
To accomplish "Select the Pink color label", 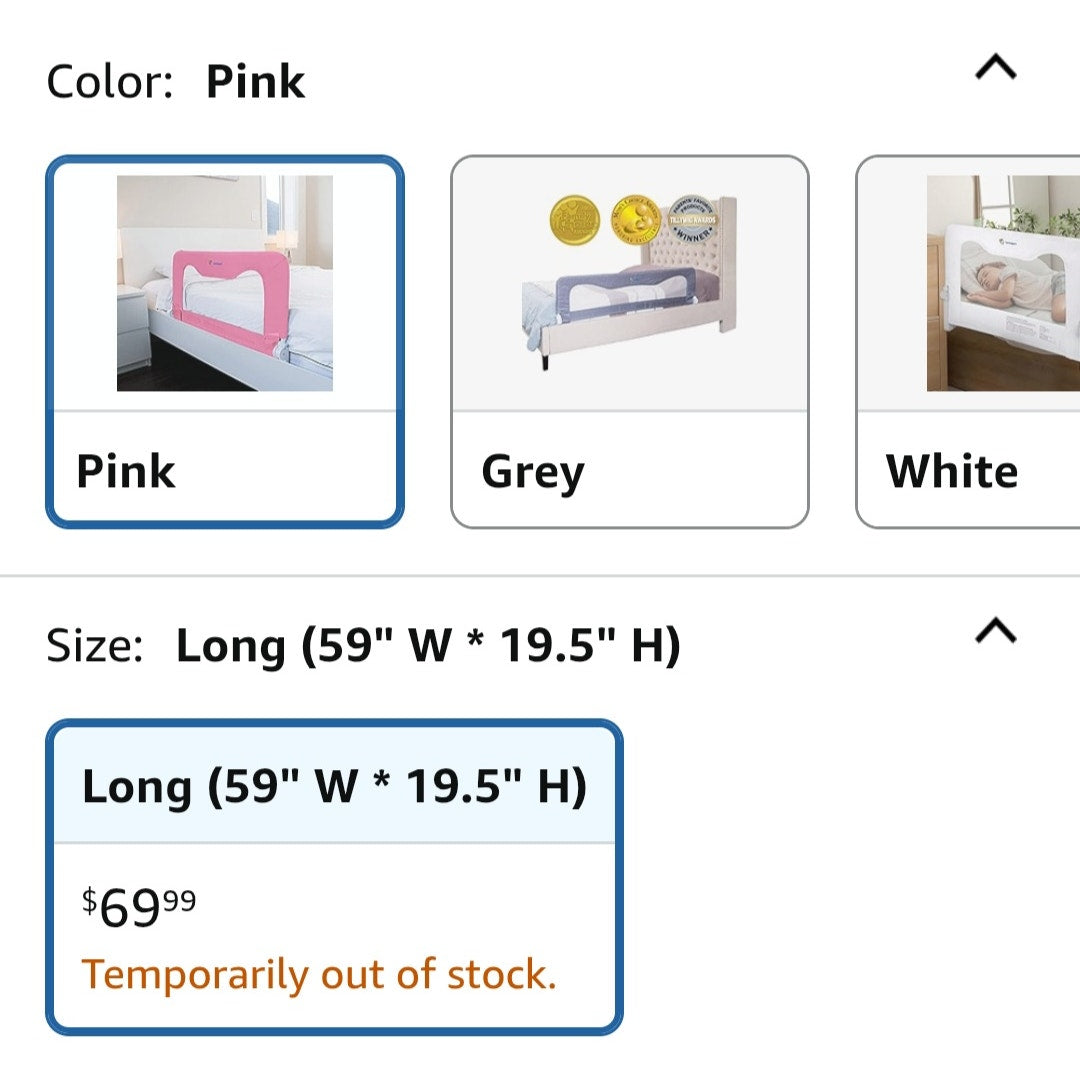I will coord(126,471).
